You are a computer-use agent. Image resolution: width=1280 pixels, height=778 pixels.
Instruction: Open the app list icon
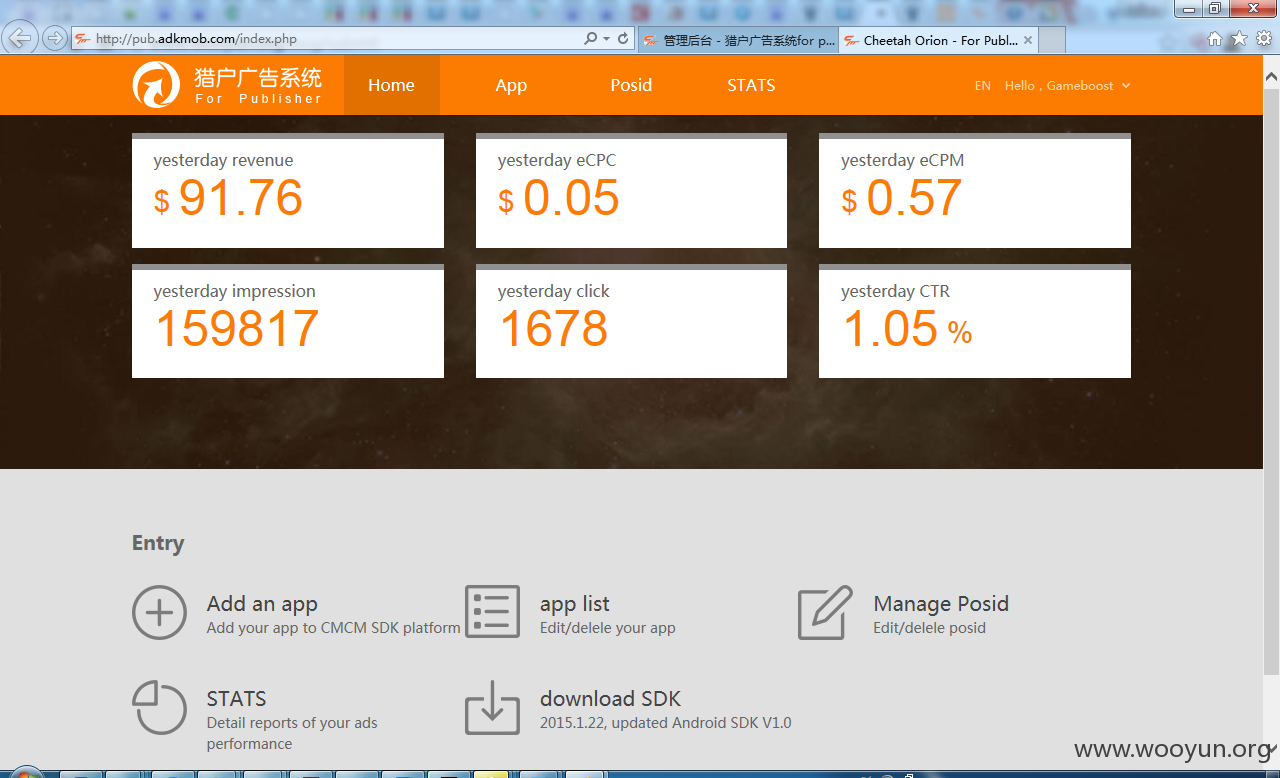coord(492,612)
